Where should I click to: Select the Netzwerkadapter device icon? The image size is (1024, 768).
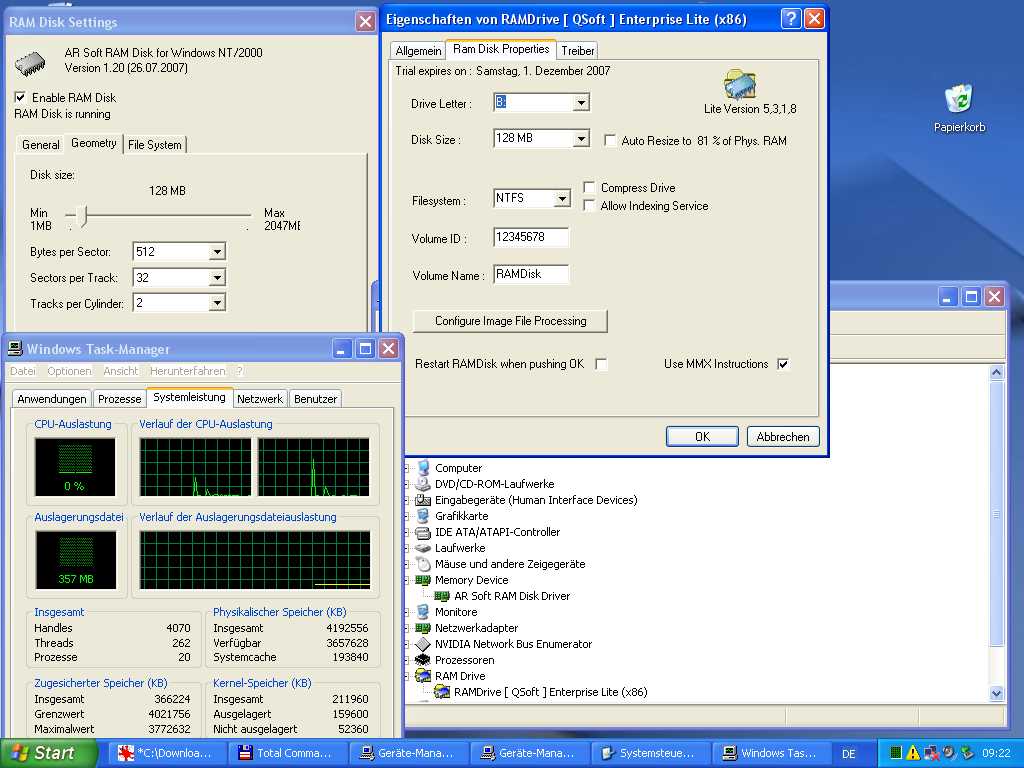[423, 628]
